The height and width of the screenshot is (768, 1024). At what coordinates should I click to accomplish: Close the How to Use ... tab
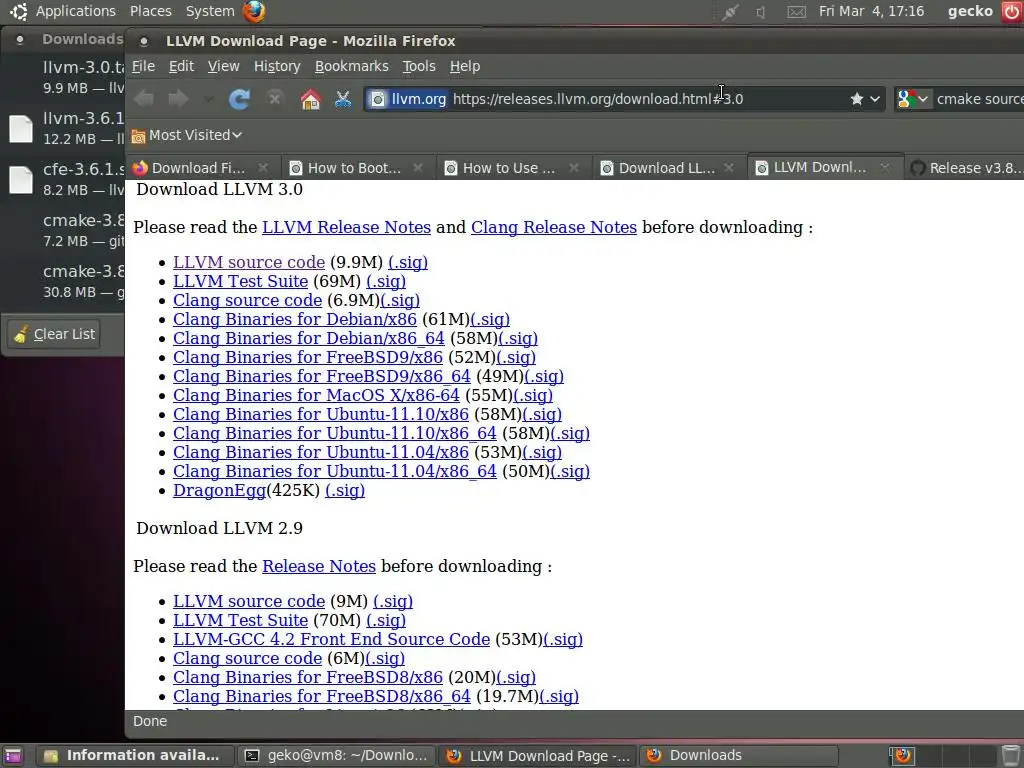[573, 168]
